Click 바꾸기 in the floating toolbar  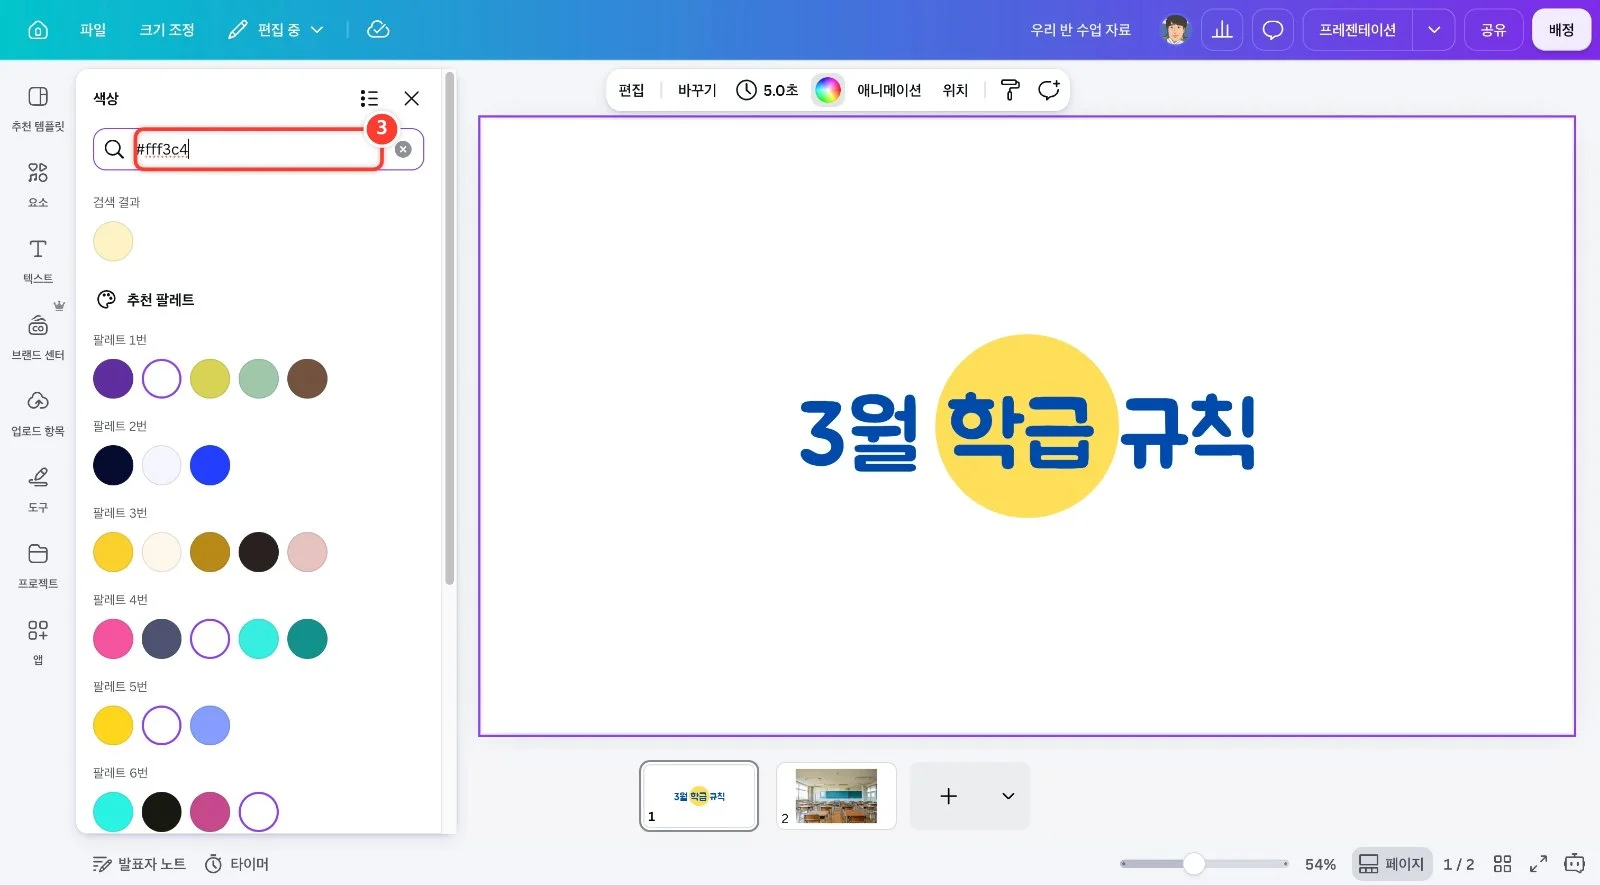coord(697,90)
